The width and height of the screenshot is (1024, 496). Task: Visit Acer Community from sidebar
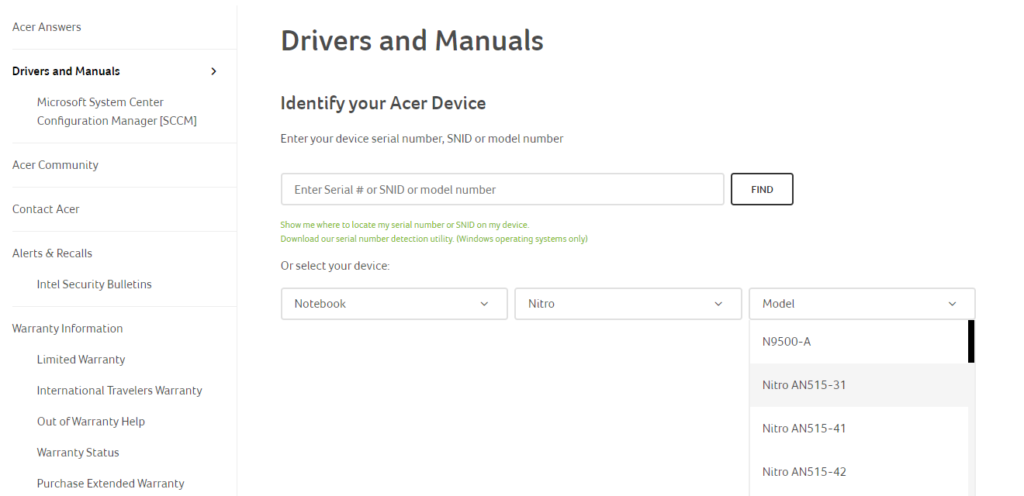(55, 165)
